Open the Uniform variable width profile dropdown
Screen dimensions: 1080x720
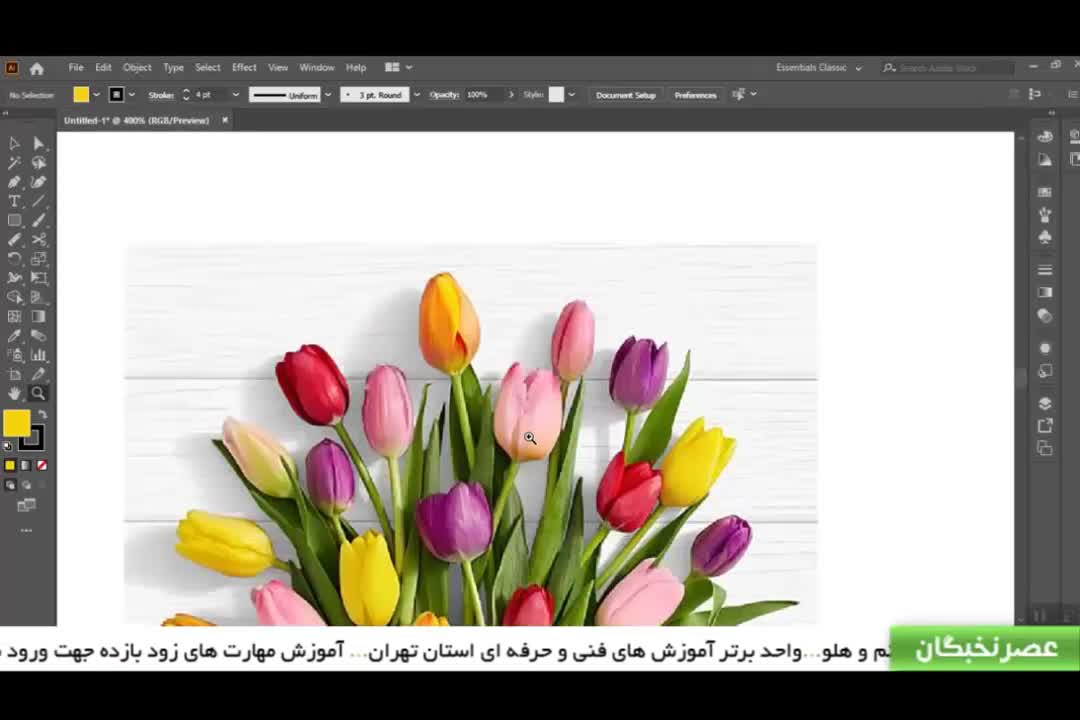328,95
